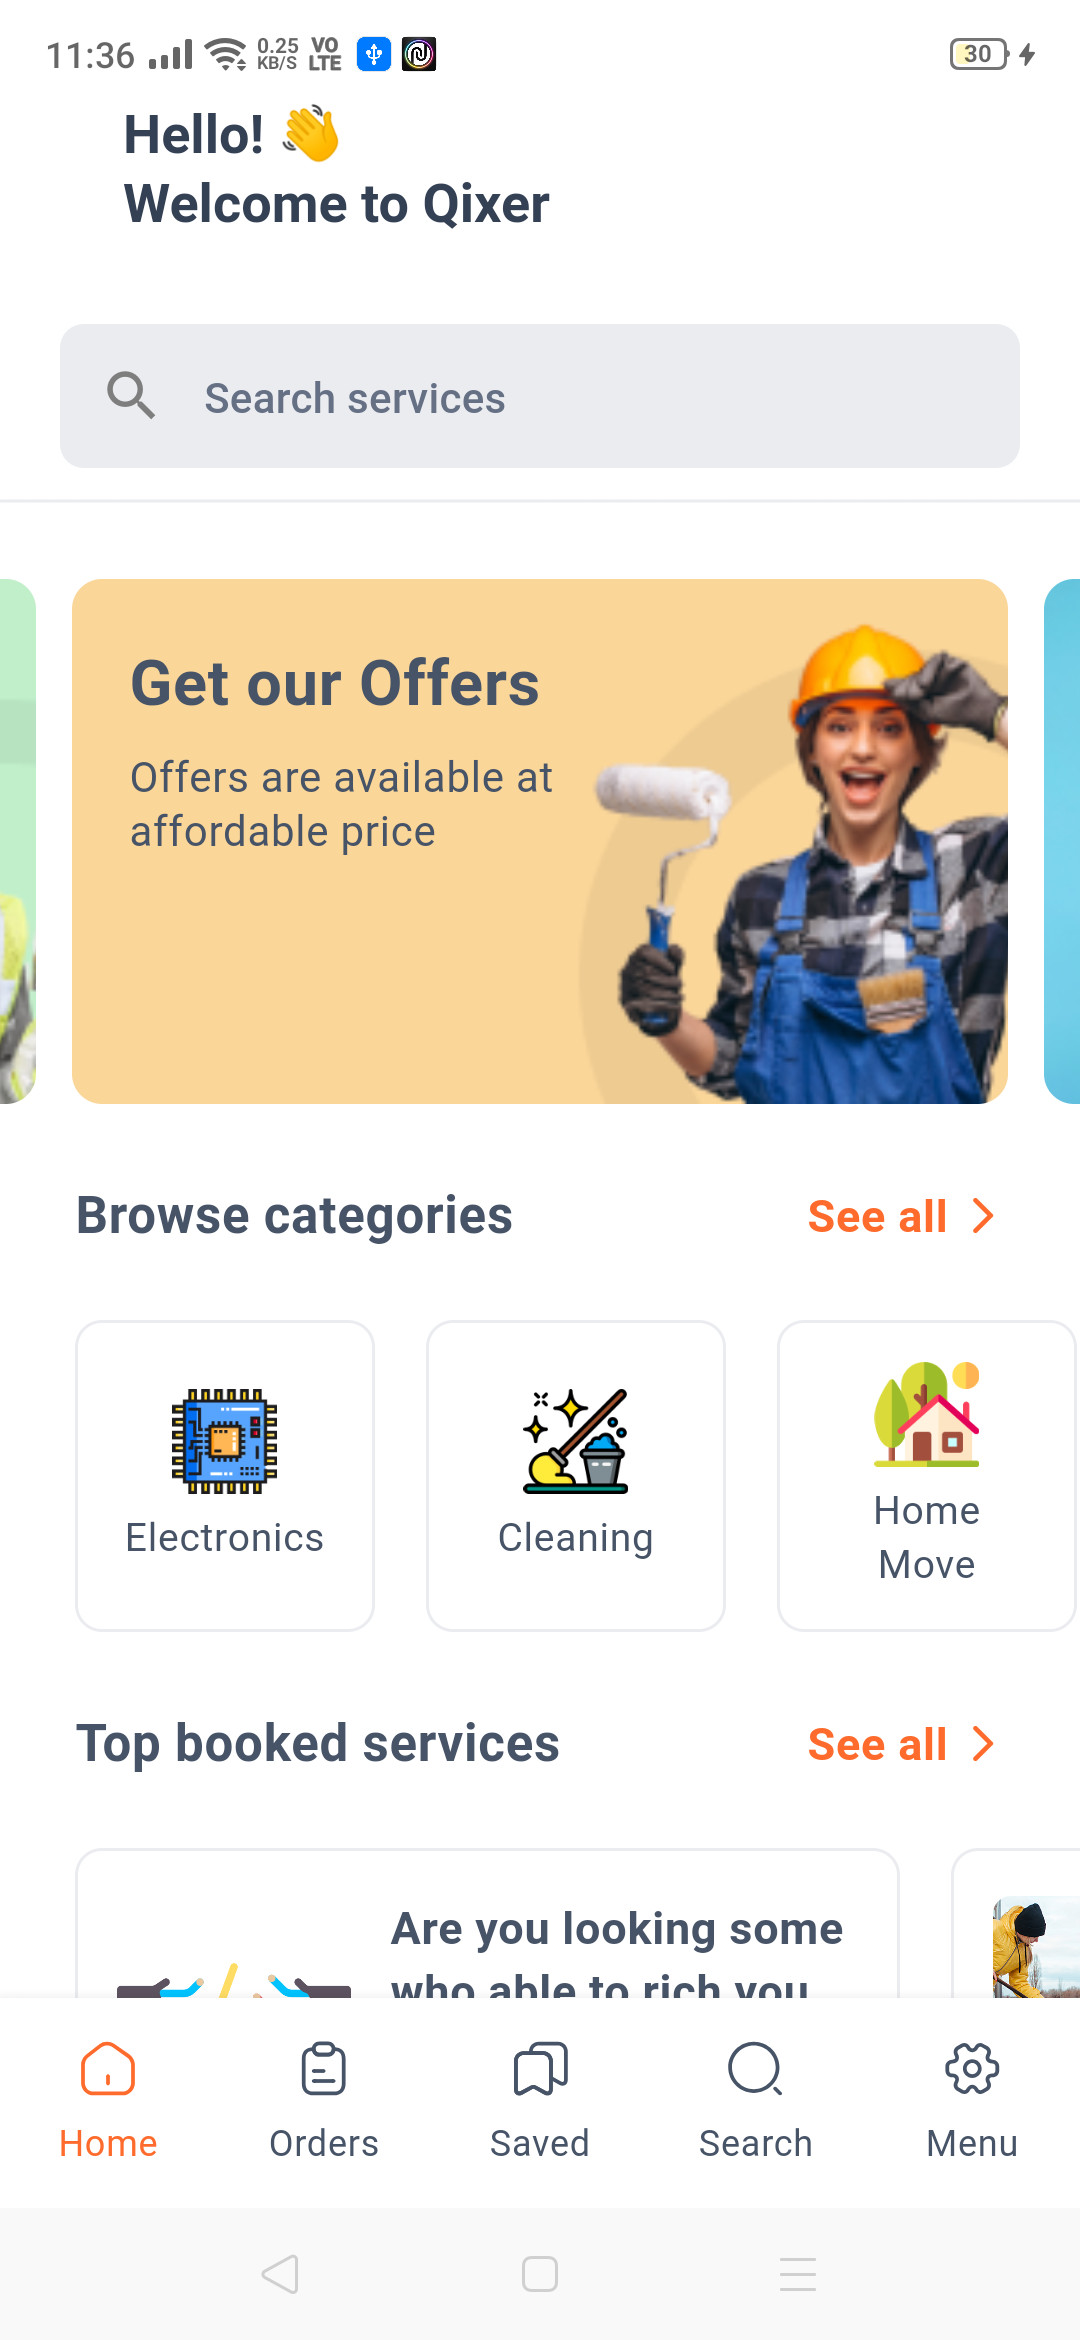
Task: Tap Android back navigation button
Action: [281, 2274]
